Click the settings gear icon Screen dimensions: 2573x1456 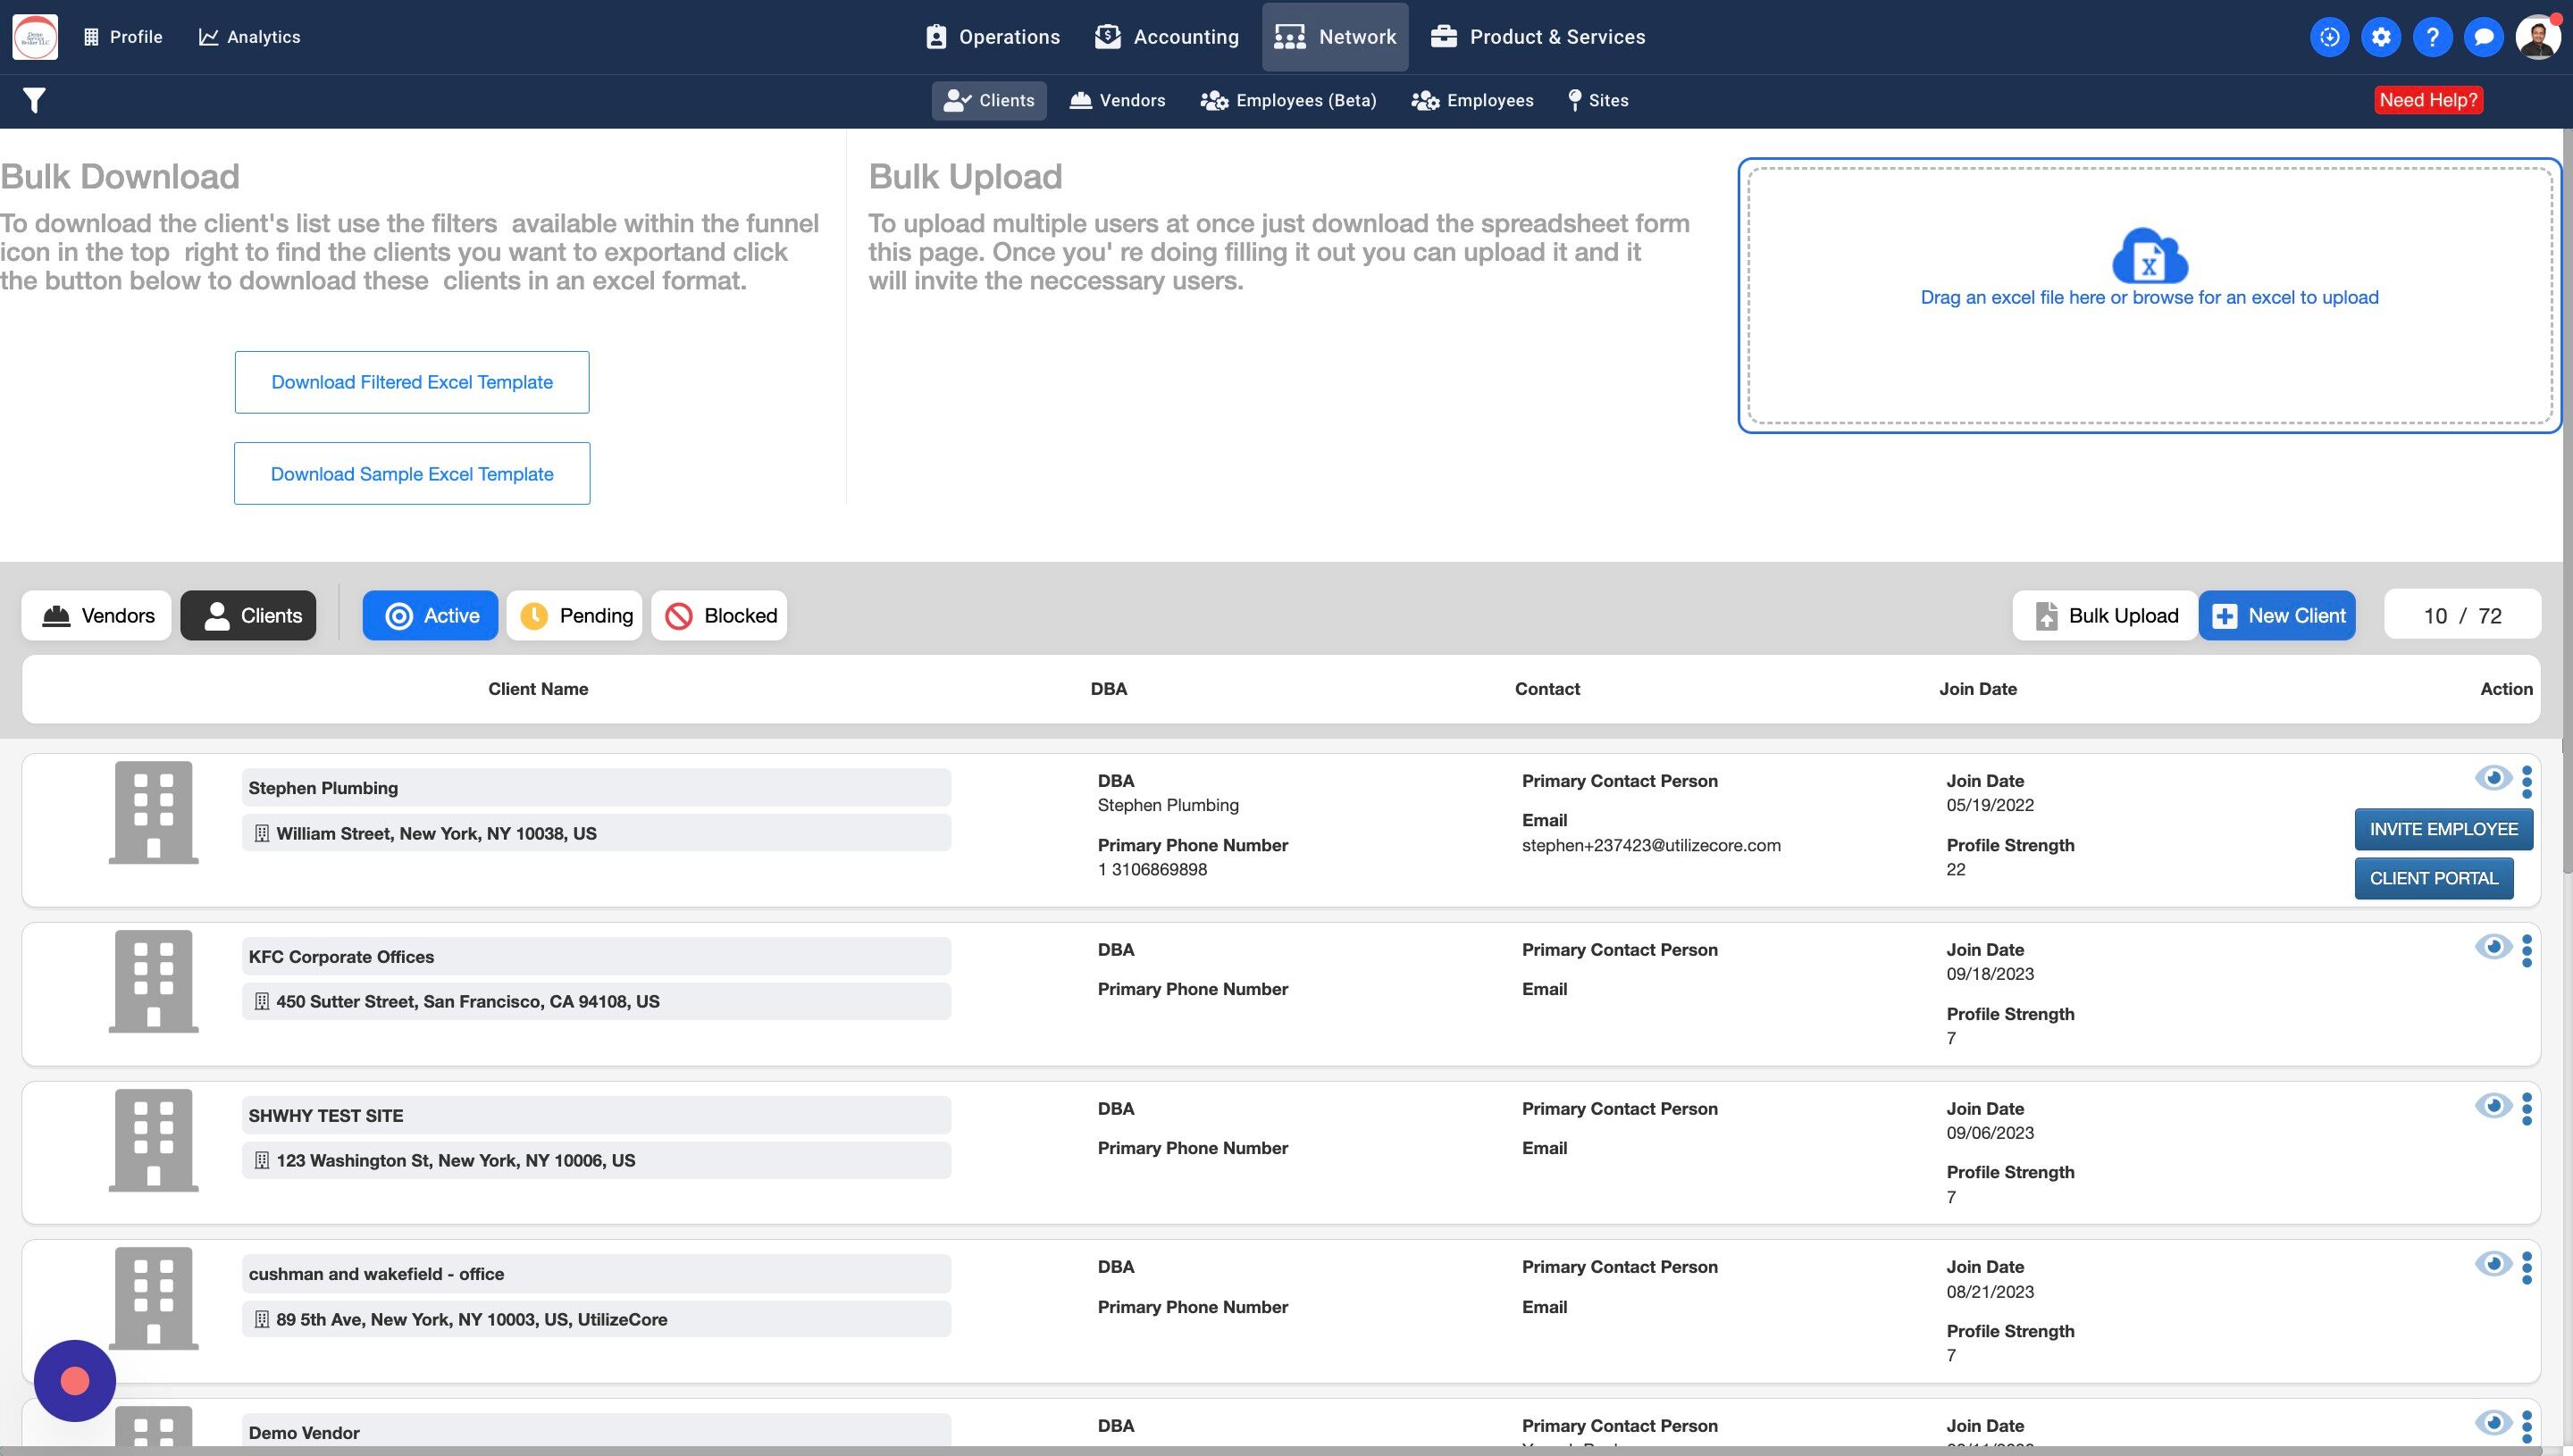(x=2381, y=37)
